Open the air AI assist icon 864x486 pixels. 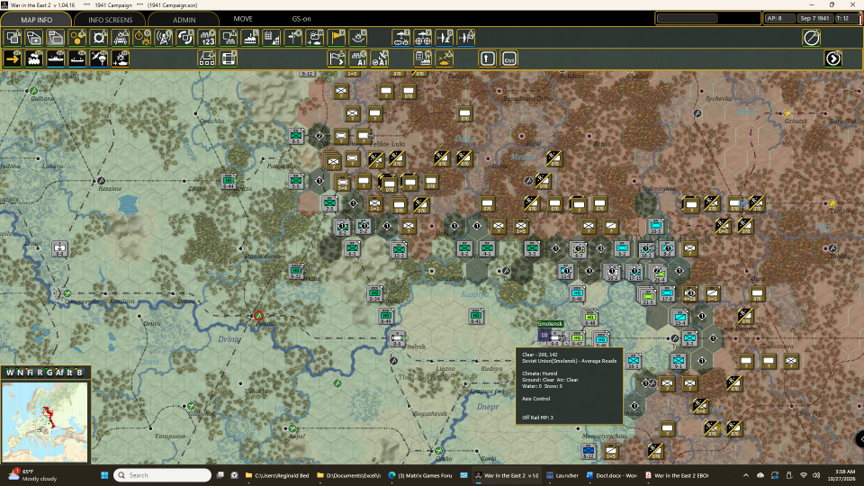(380, 58)
